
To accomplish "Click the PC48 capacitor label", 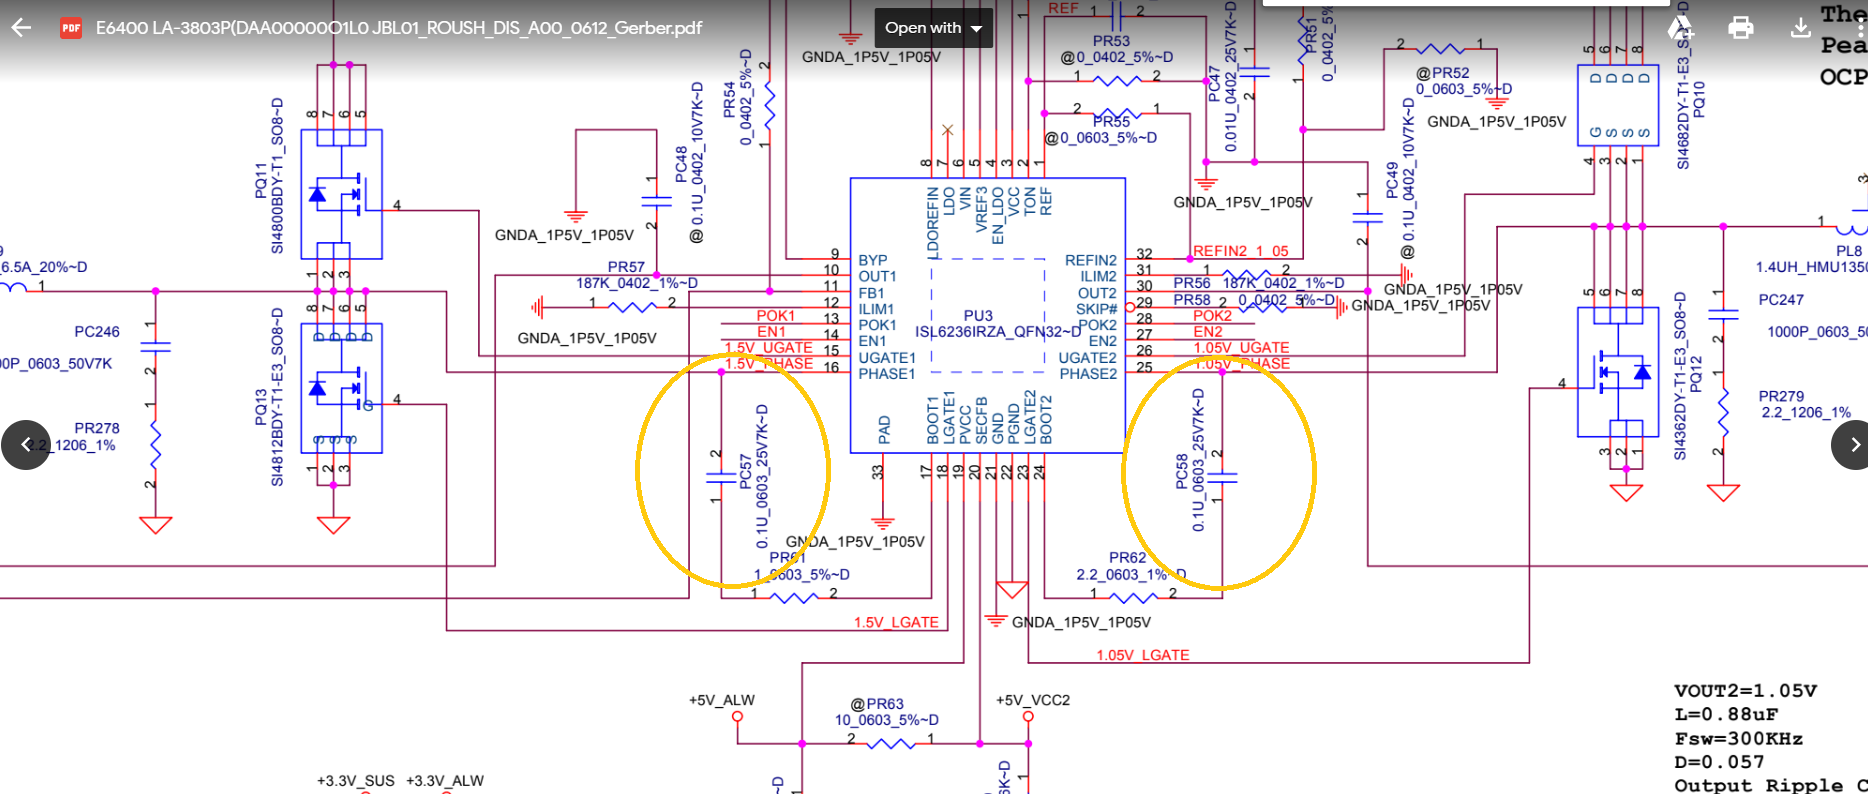I will (681, 164).
